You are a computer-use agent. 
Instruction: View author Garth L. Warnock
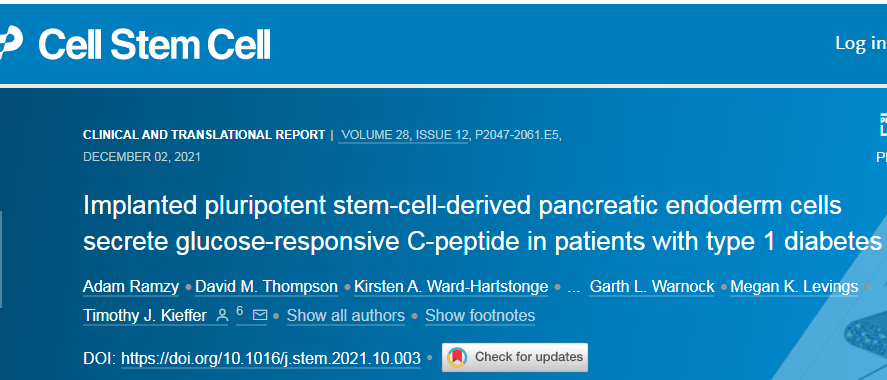pyautogui.click(x=652, y=287)
